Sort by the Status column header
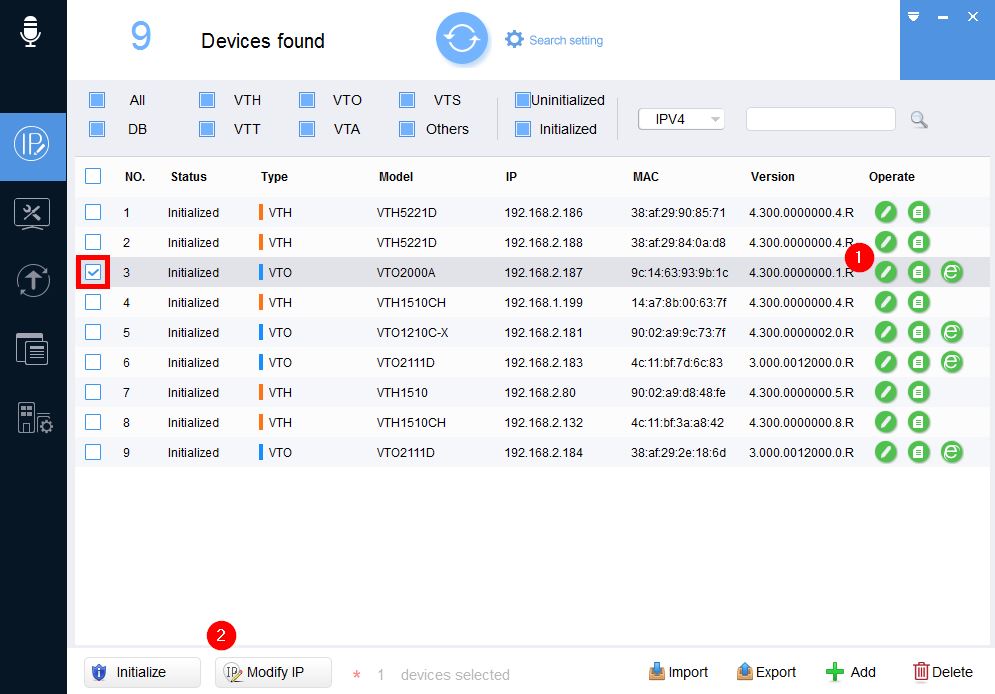This screenshot has width=995, height=694. (x=188, y=176)
